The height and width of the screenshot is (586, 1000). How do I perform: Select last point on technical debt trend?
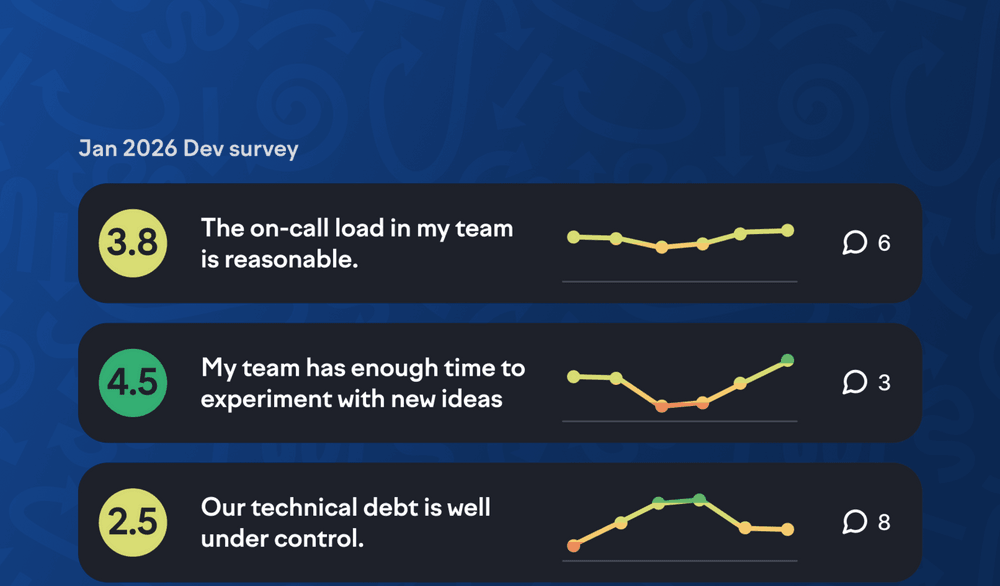[x=787, y=529]
